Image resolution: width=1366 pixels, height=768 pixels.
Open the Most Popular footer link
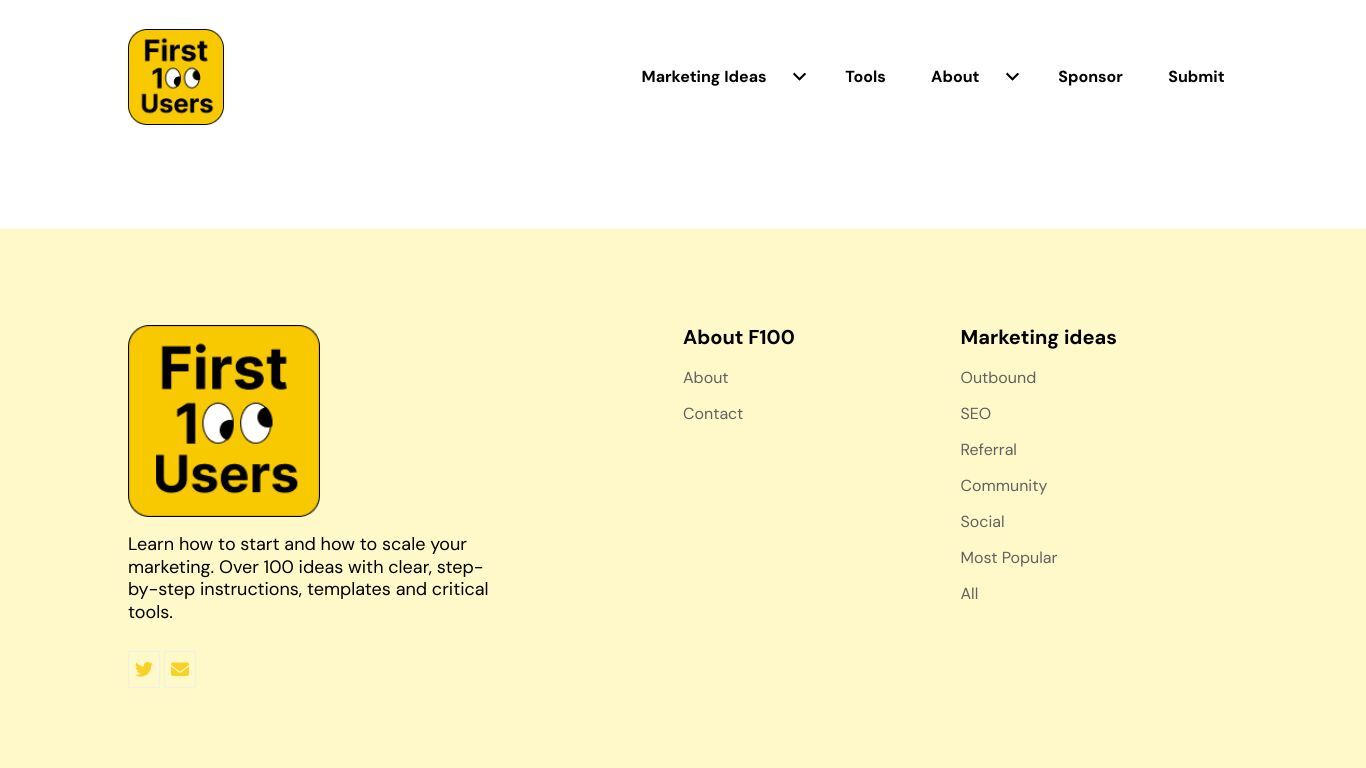click(1009, 558)
